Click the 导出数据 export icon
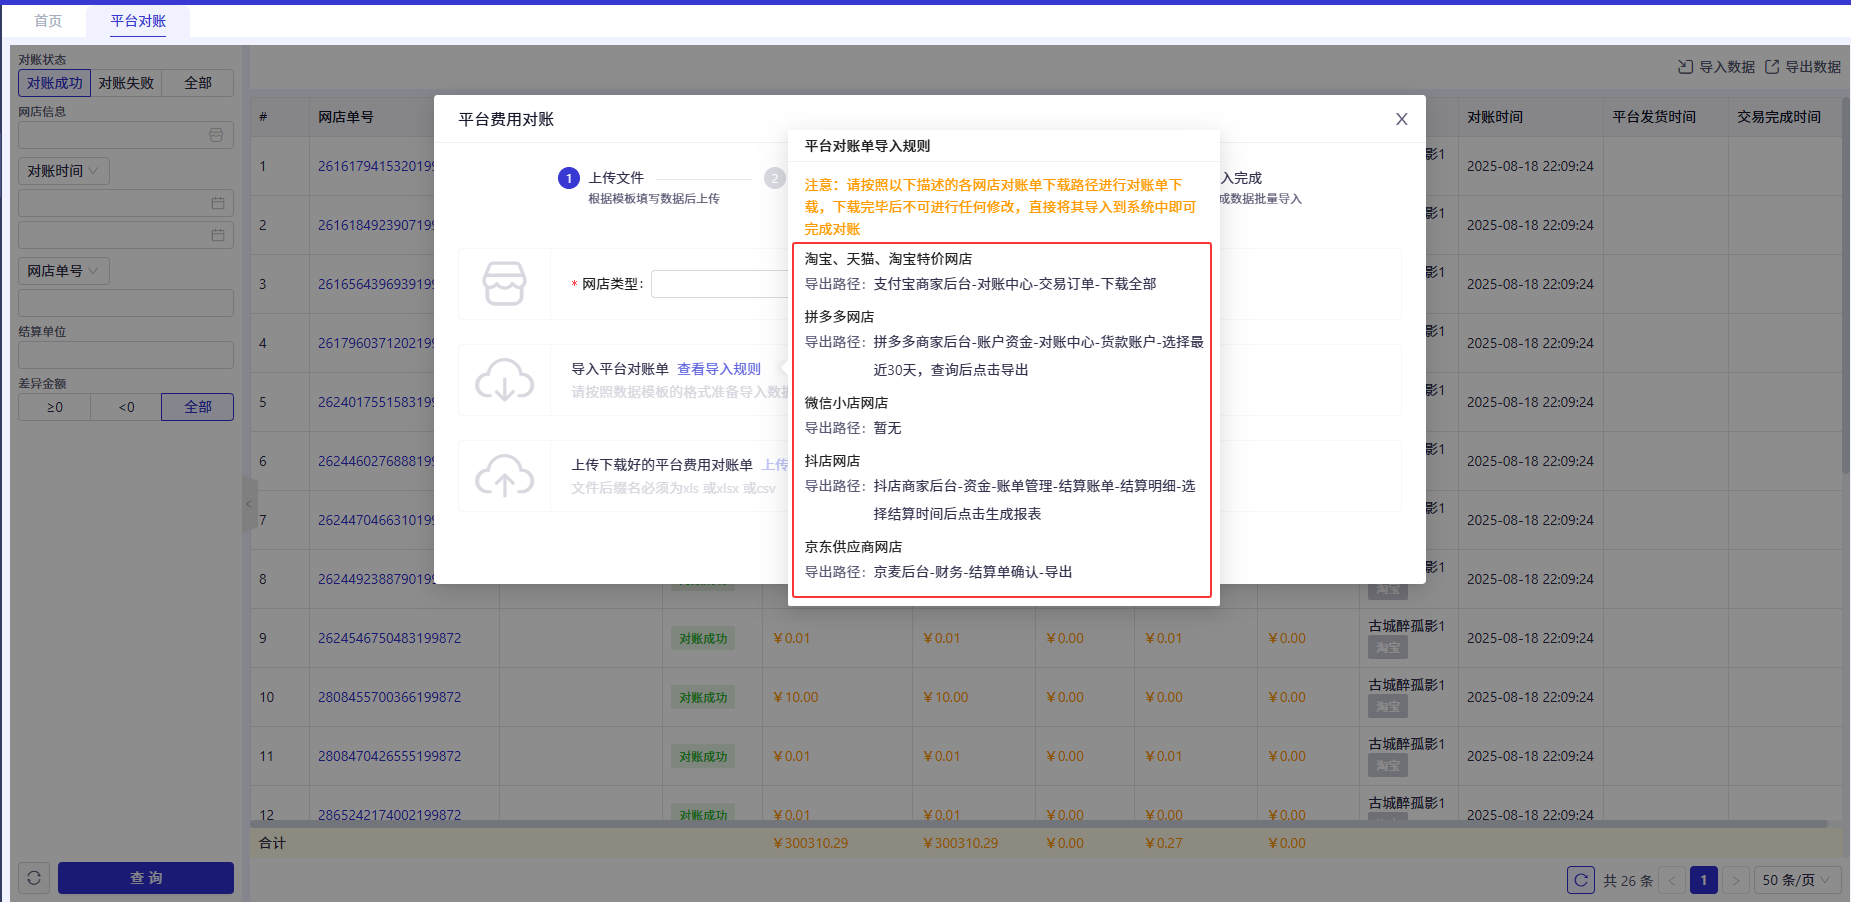 1772,67
